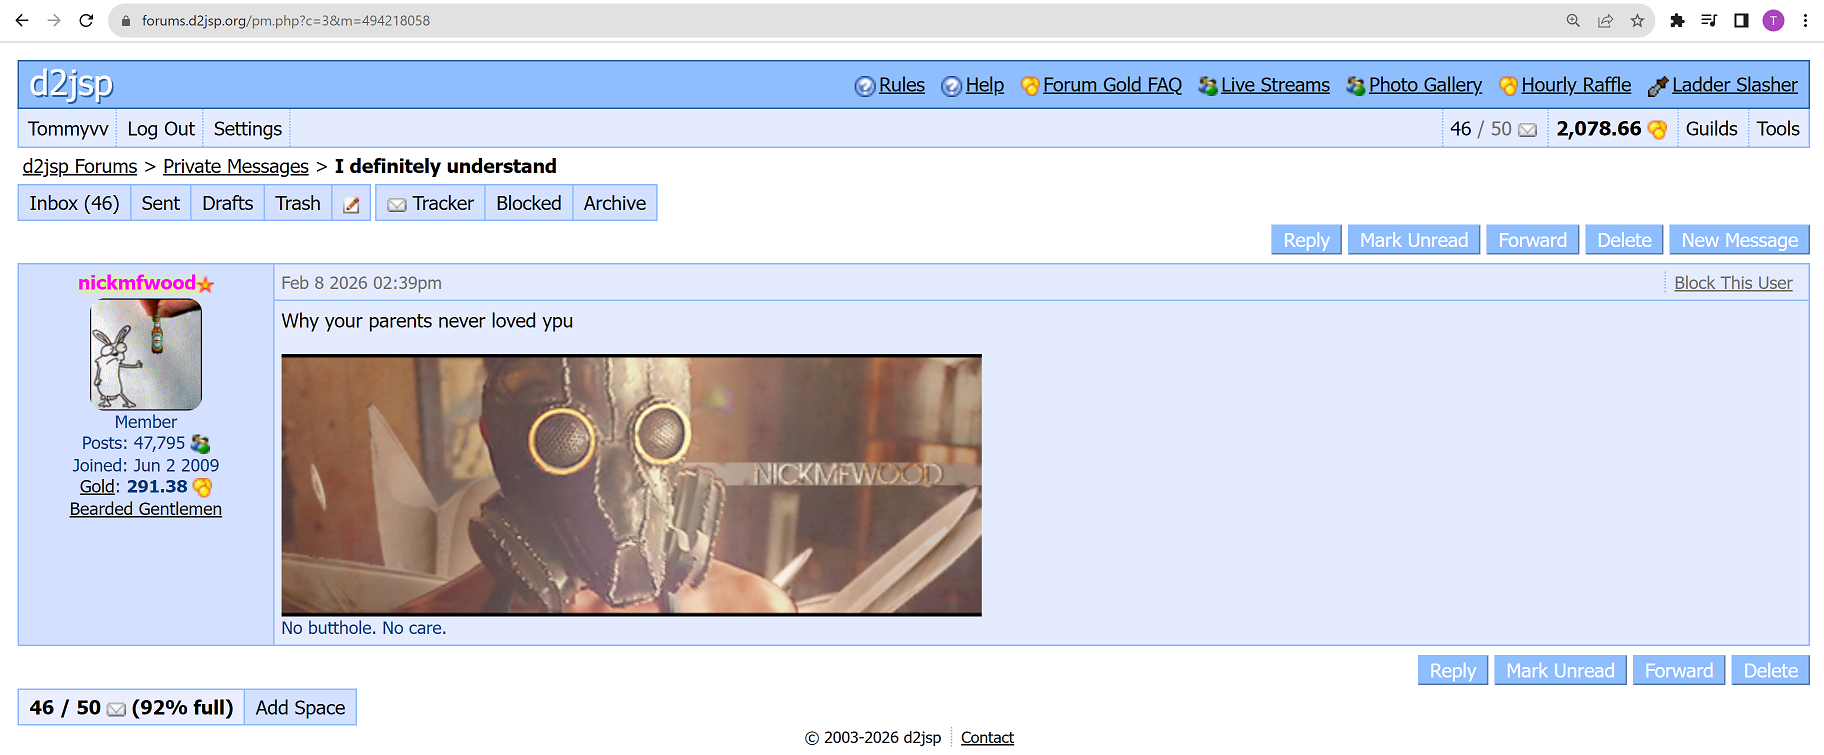Open the Help page
The height and width of the screenshot is (755, 1824).
coord(984,85)
